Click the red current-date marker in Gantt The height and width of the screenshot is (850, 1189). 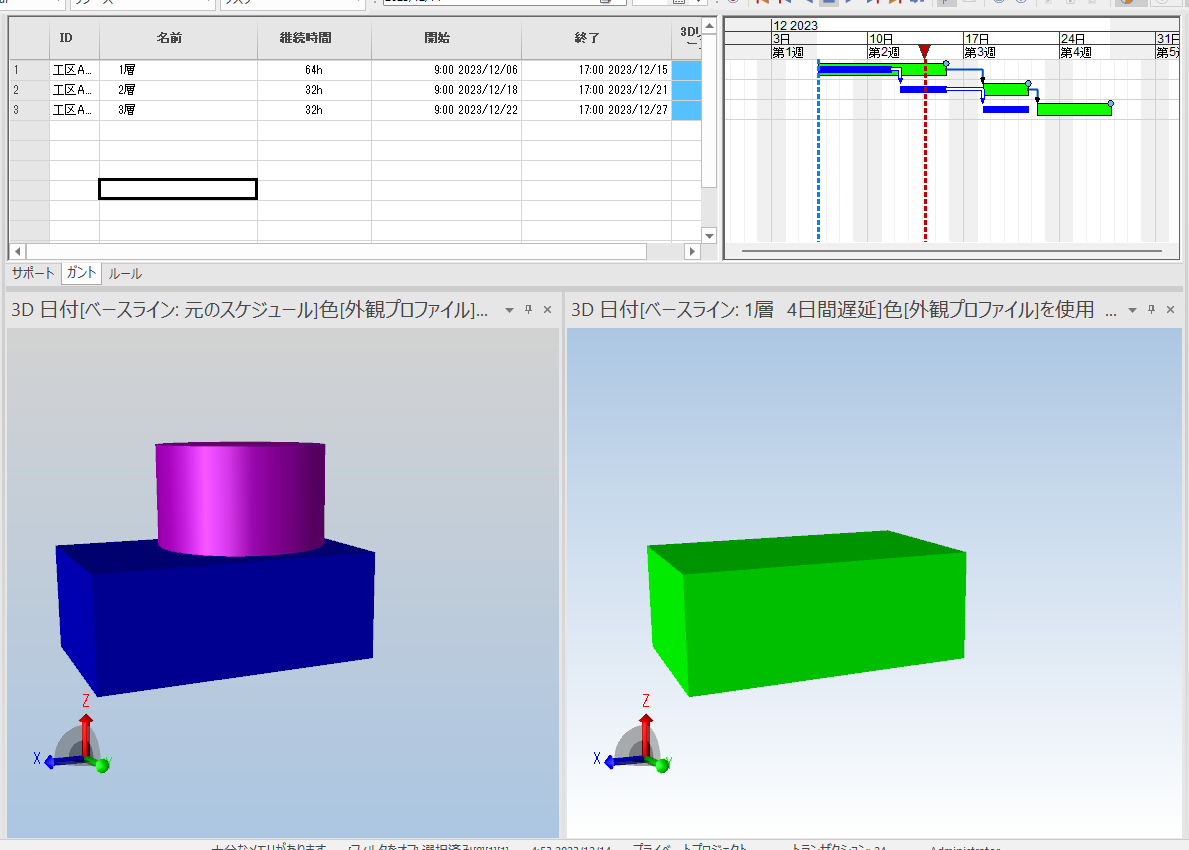click(x=924, y=51)
